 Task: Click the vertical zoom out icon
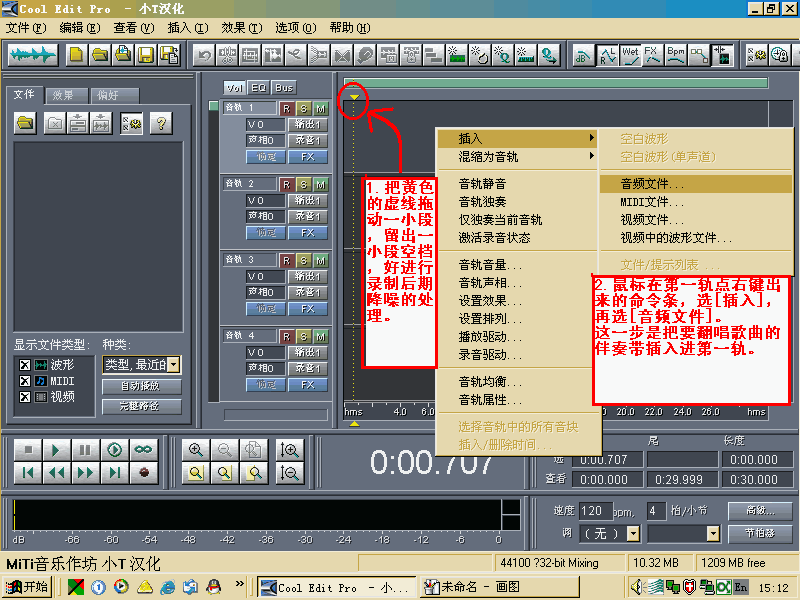289,473
